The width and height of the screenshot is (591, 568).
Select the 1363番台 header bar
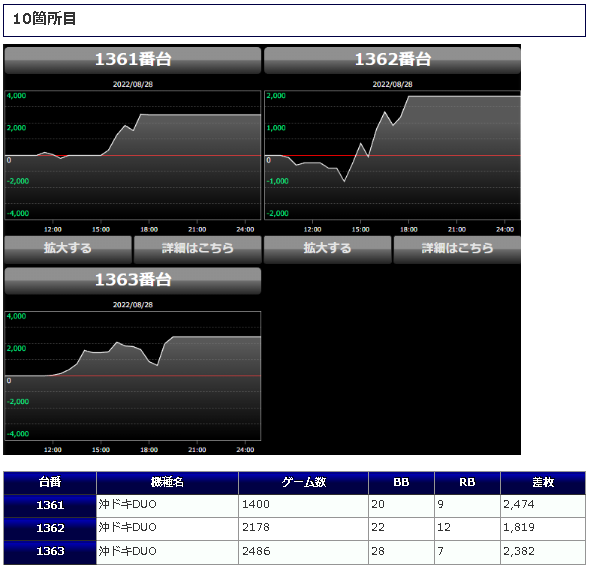click(x=133, y=281)
